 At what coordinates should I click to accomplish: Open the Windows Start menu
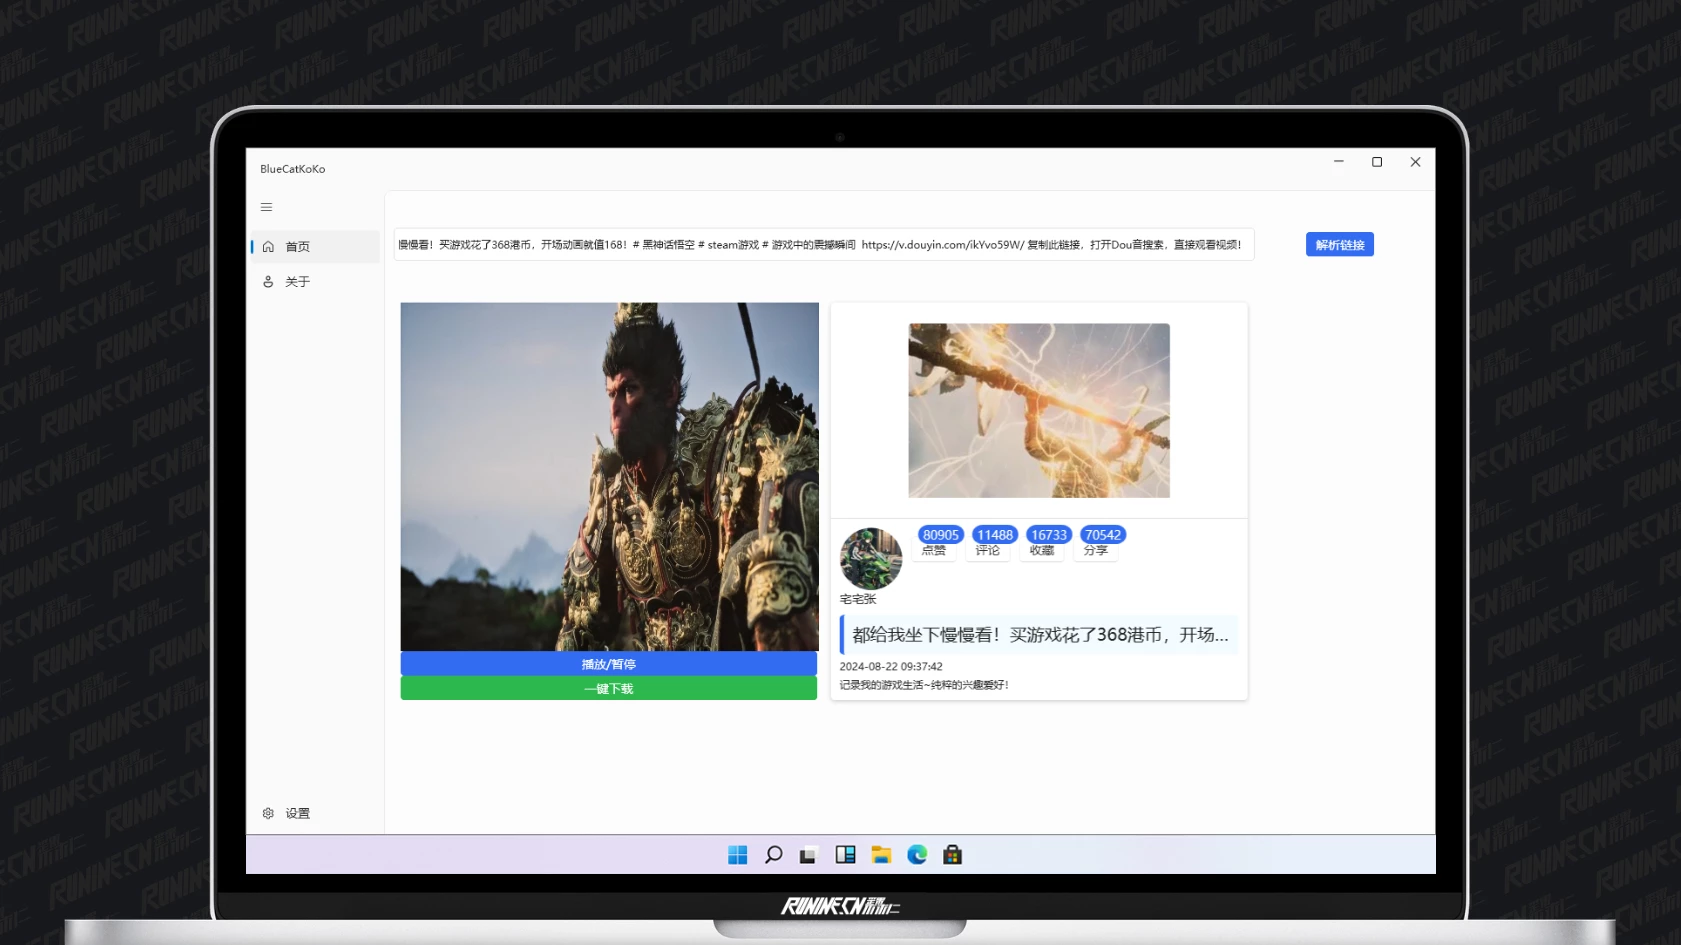pyautogui.click(x=738, y=855)
